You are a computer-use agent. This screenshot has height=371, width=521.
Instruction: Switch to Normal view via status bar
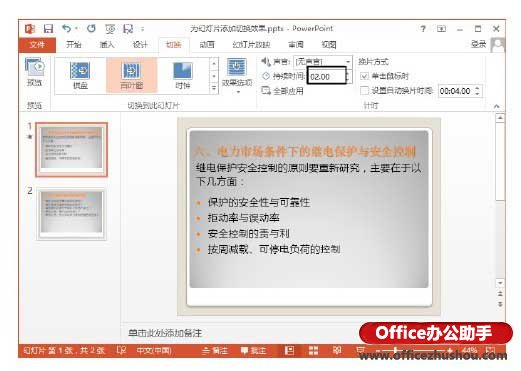click(289, 350)
